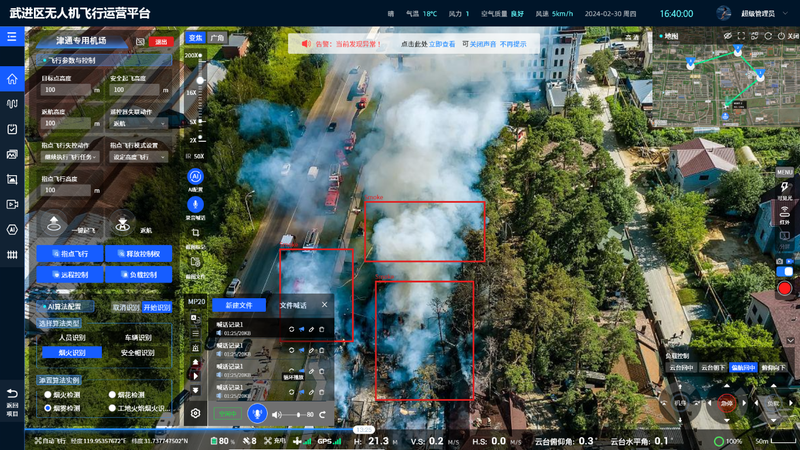Click the one-key takeoff icon

coord(54,223)
